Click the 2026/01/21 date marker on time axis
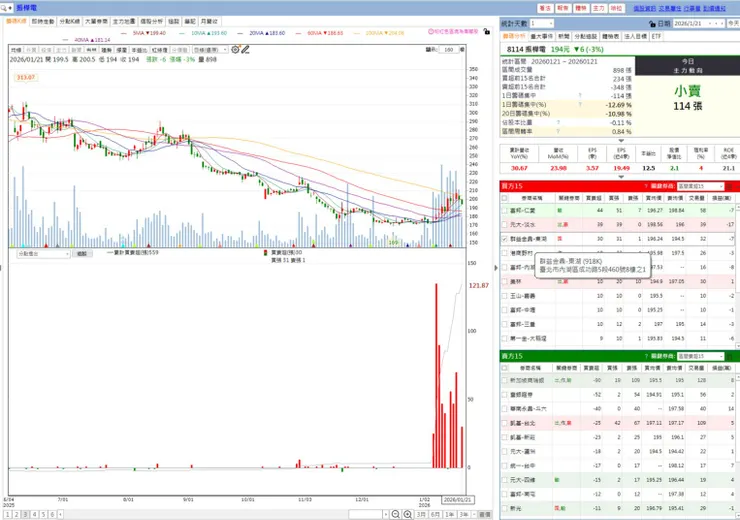 [x=457, y=500]
